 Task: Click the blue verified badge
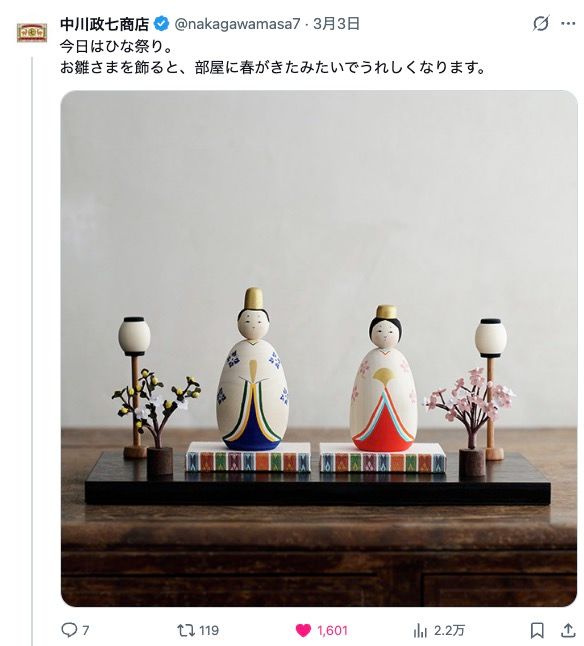click(x=161, y=23)
